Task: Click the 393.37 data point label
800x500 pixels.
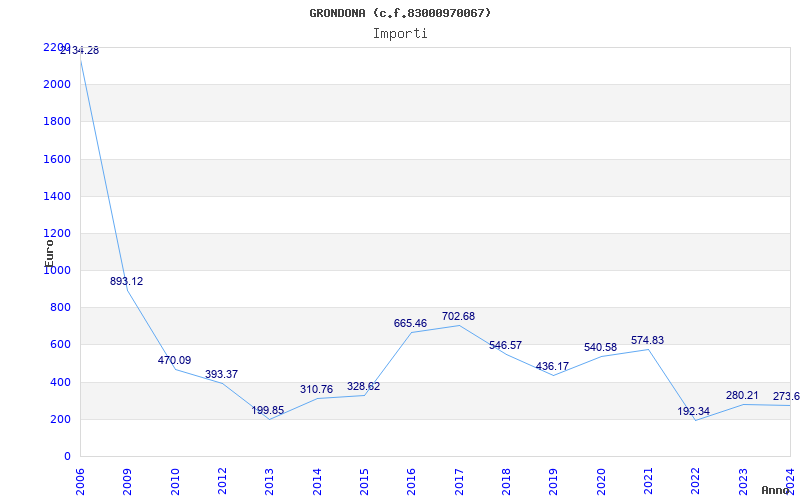Action: click(221, 374)
